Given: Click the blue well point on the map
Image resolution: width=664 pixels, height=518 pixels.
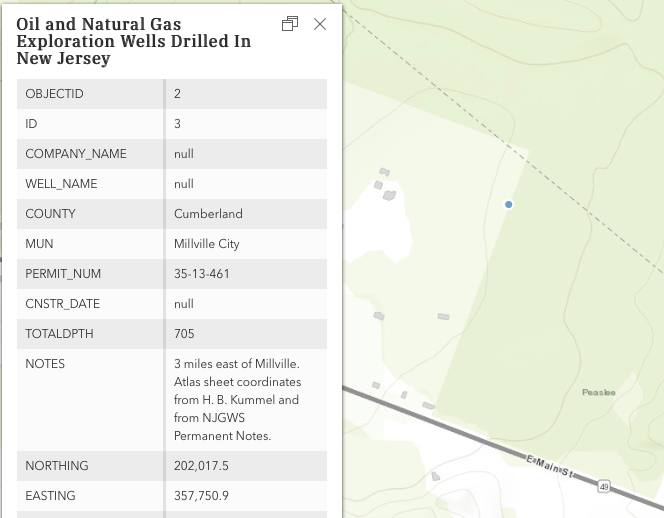Looking at the screenshot, I should tap(509, 204).
